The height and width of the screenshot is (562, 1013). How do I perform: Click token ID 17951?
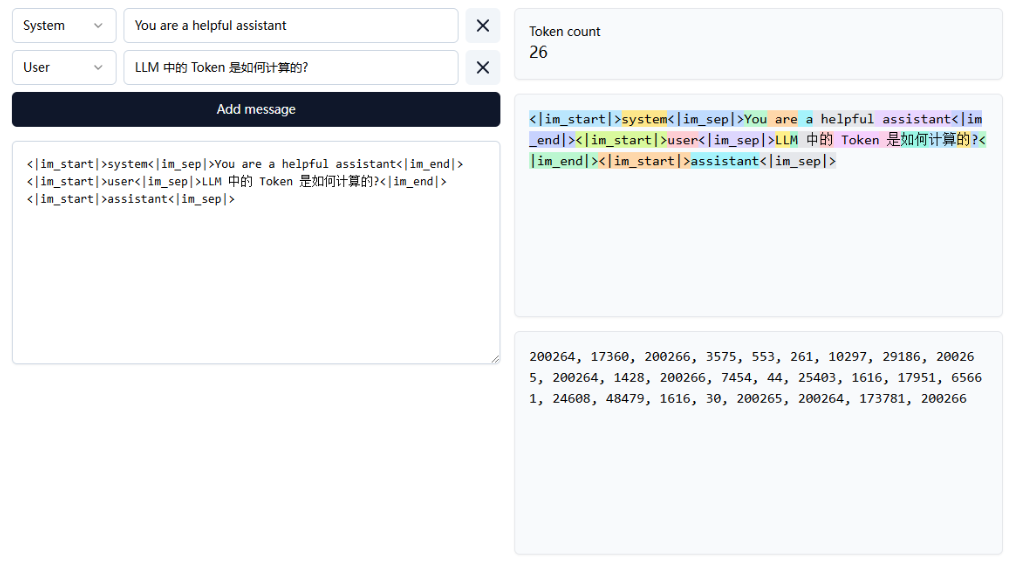[x=916, y=378]
